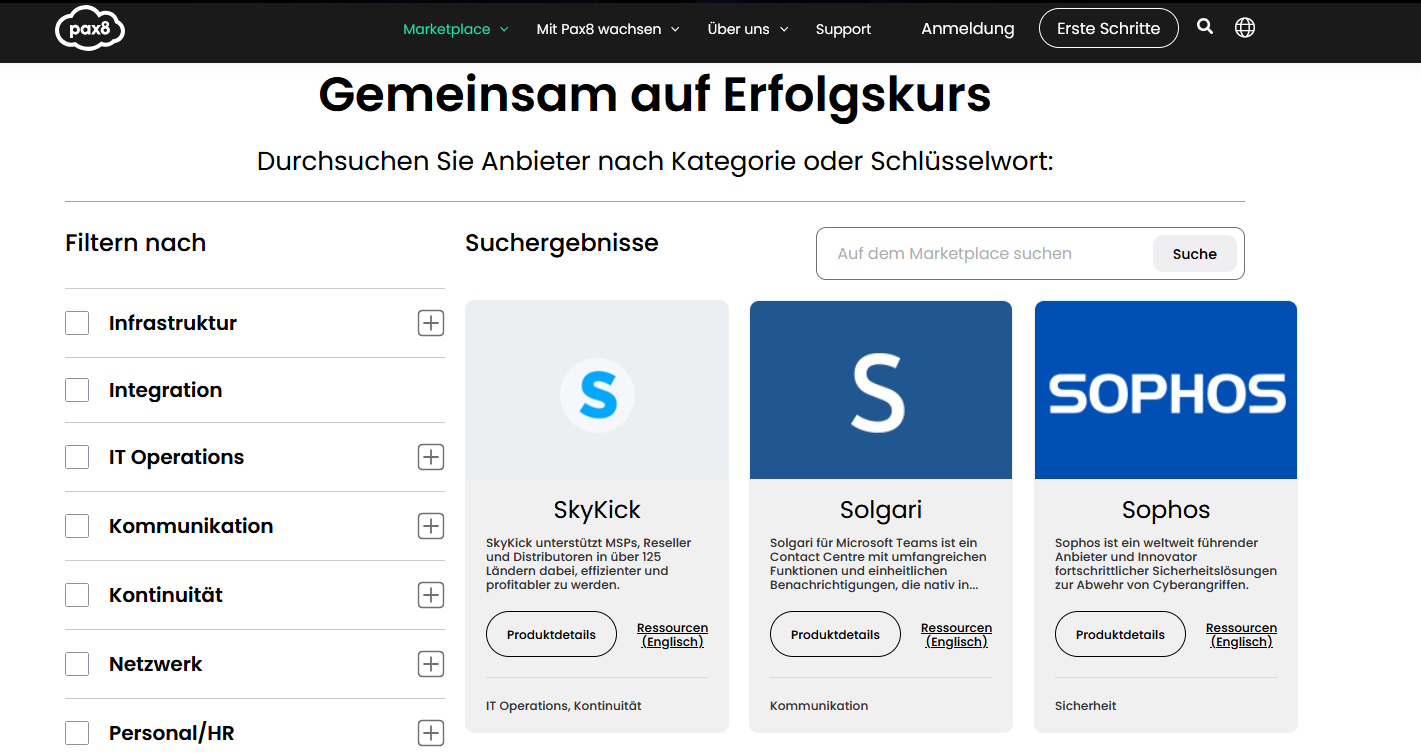1421x753 pixels.
Task: Select the Kontinuität filter checkbox
Action: [x=77, y=595]
